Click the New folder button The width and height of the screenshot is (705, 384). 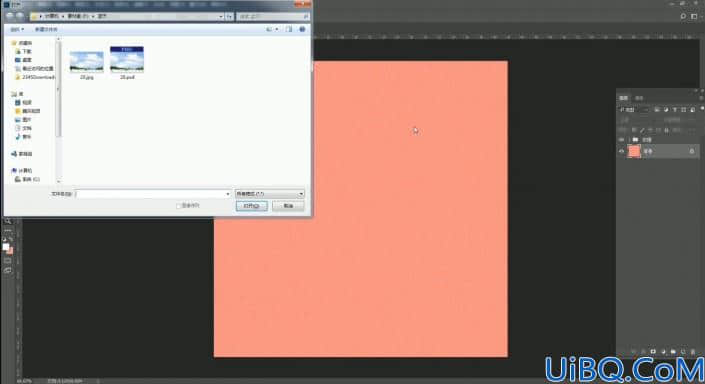pyautogui.click(x=46, y=29)
